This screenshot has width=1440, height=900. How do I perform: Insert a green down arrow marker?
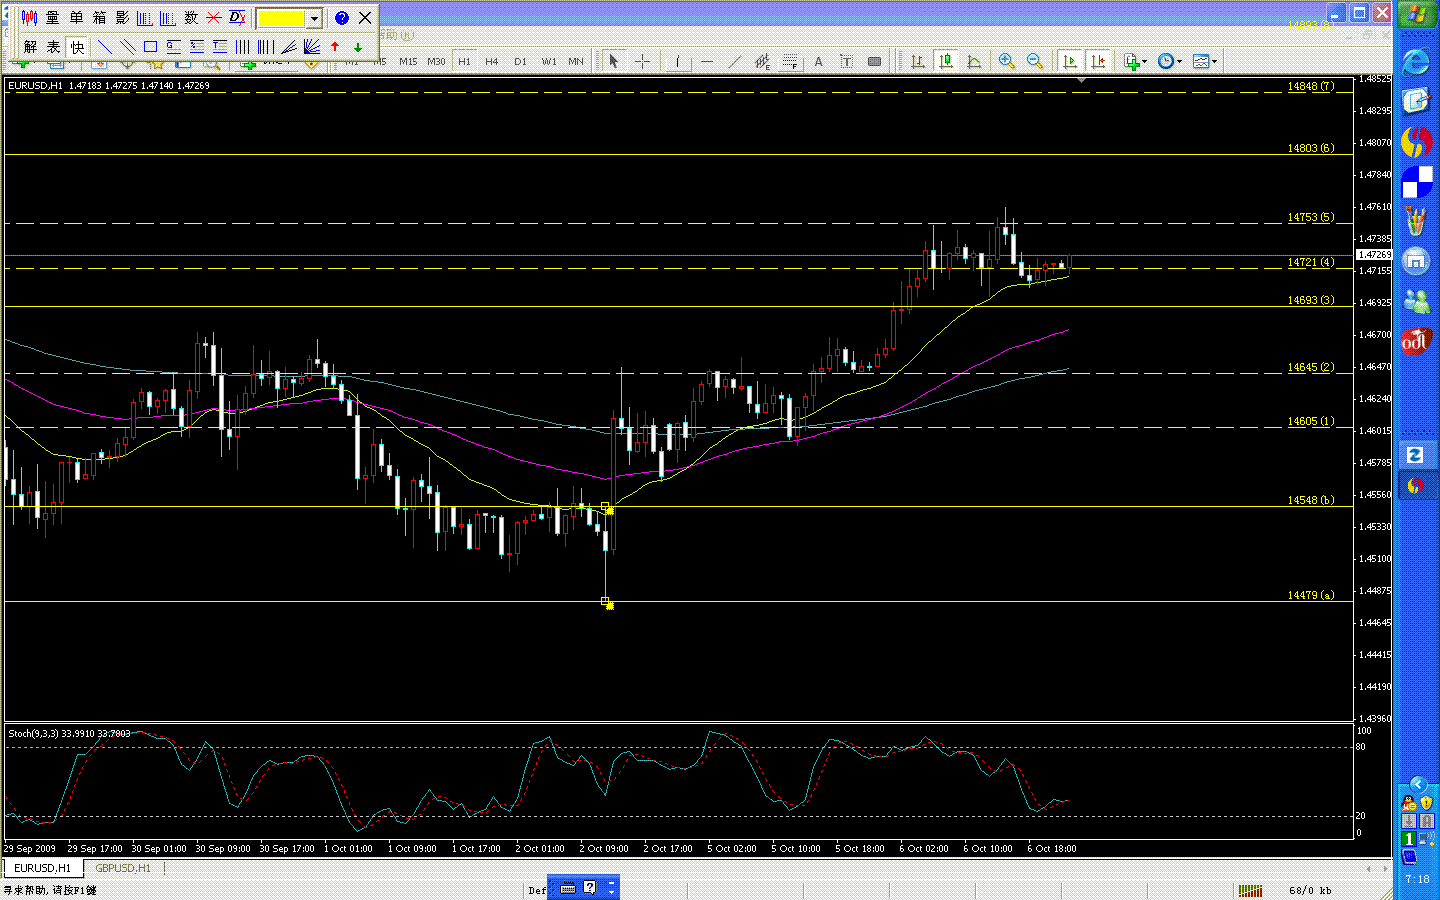(x=358, y=47)
